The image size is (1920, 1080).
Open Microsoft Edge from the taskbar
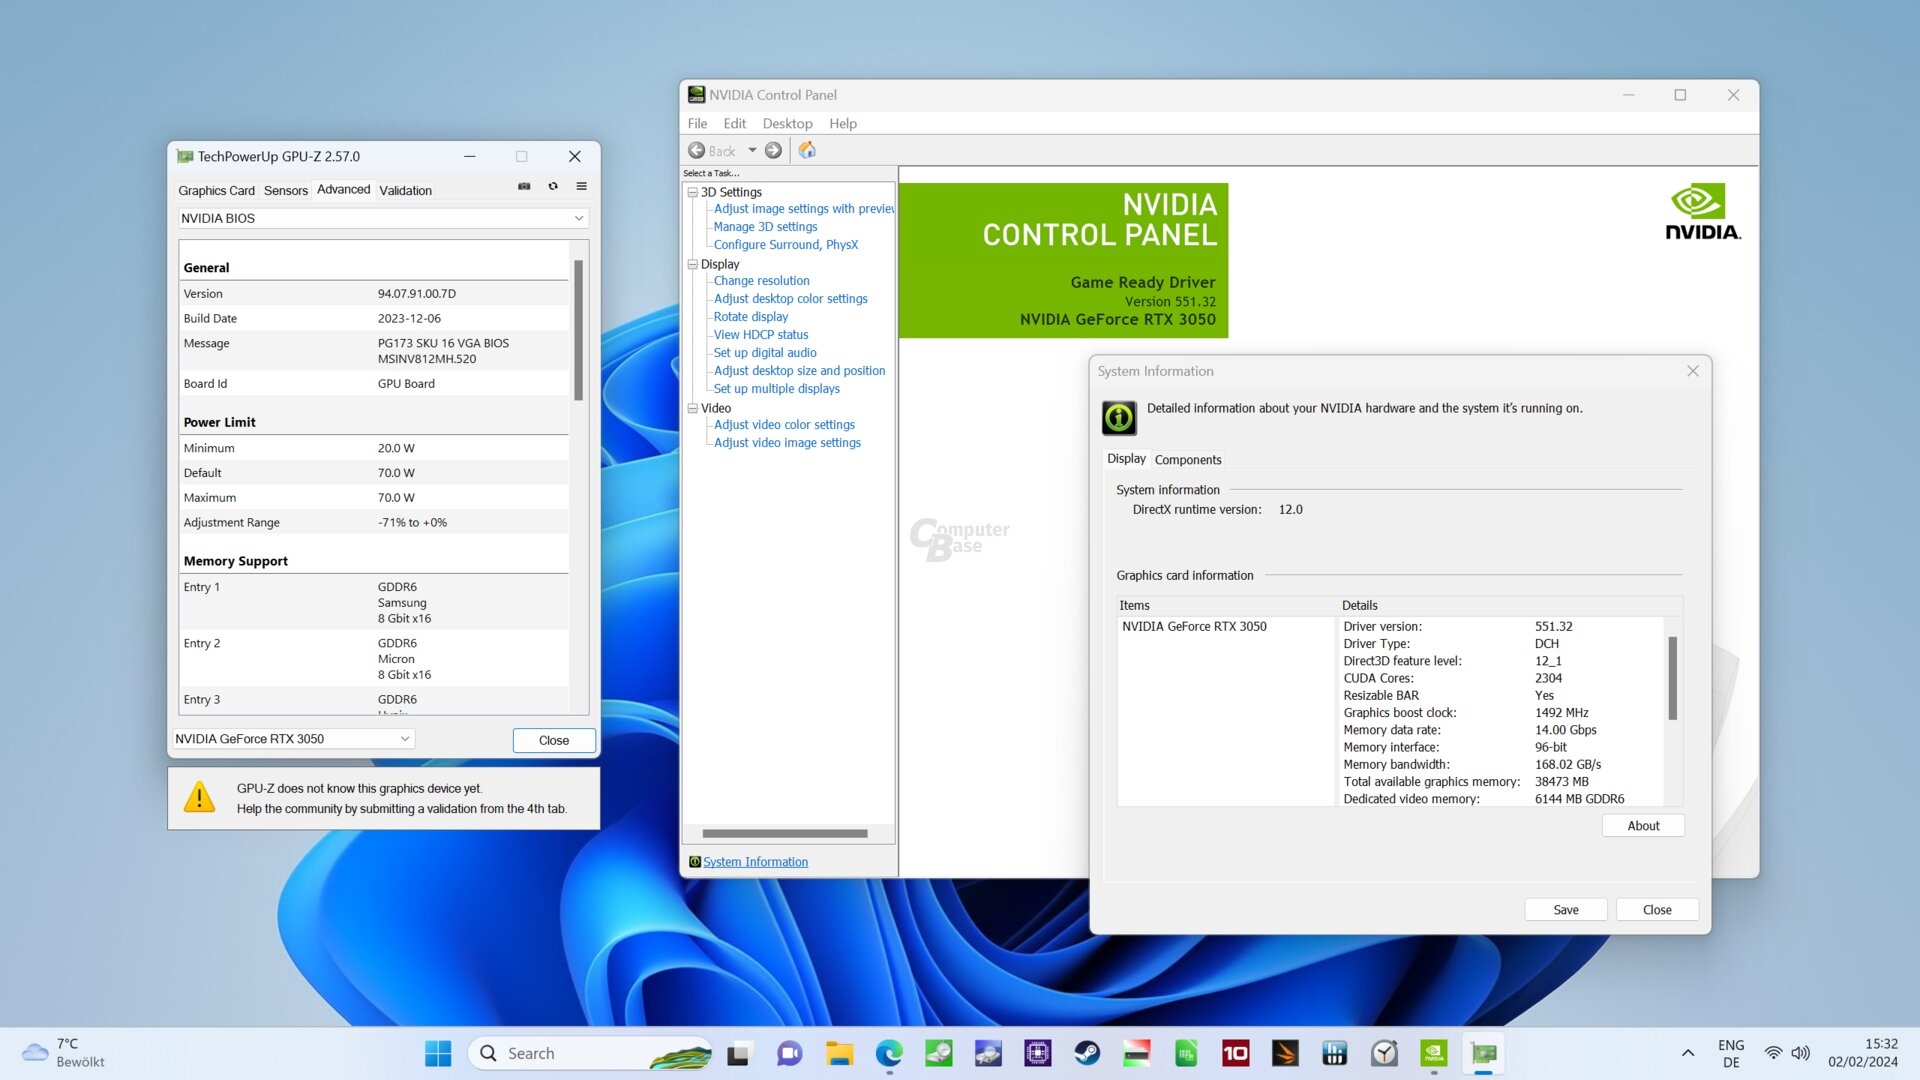(889, 1053)
